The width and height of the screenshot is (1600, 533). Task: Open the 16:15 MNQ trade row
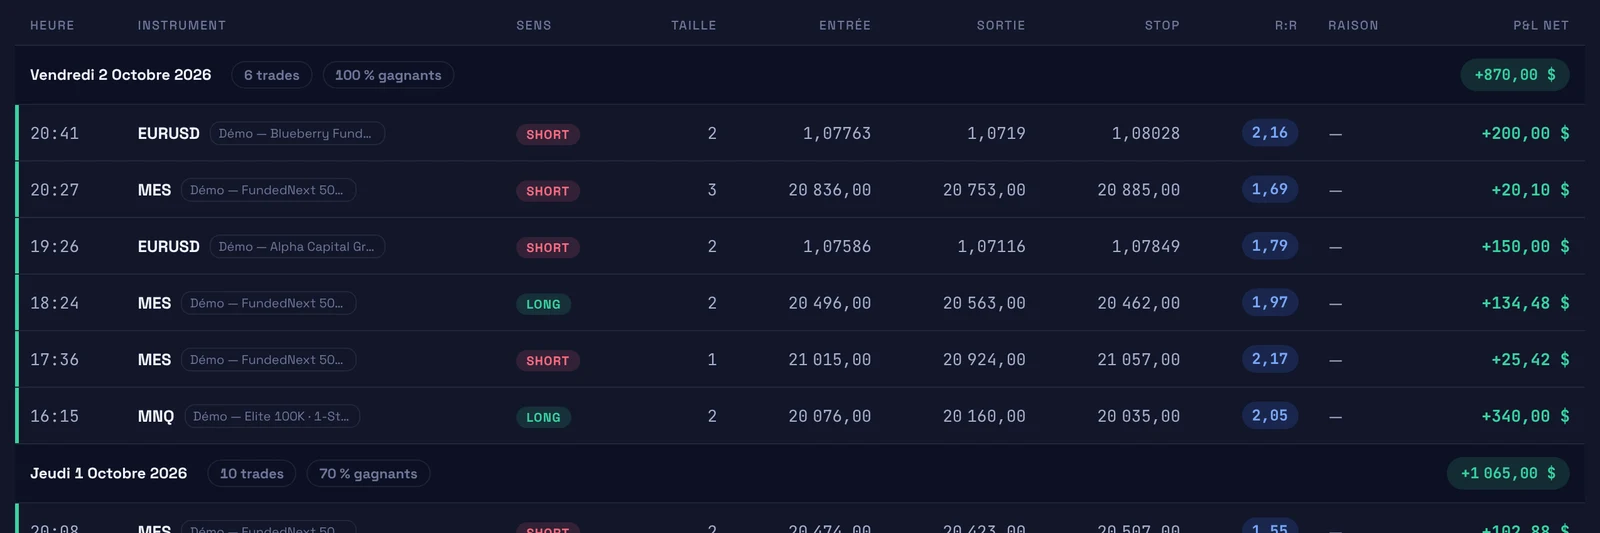pyautogui.click(x=800, y=416)
